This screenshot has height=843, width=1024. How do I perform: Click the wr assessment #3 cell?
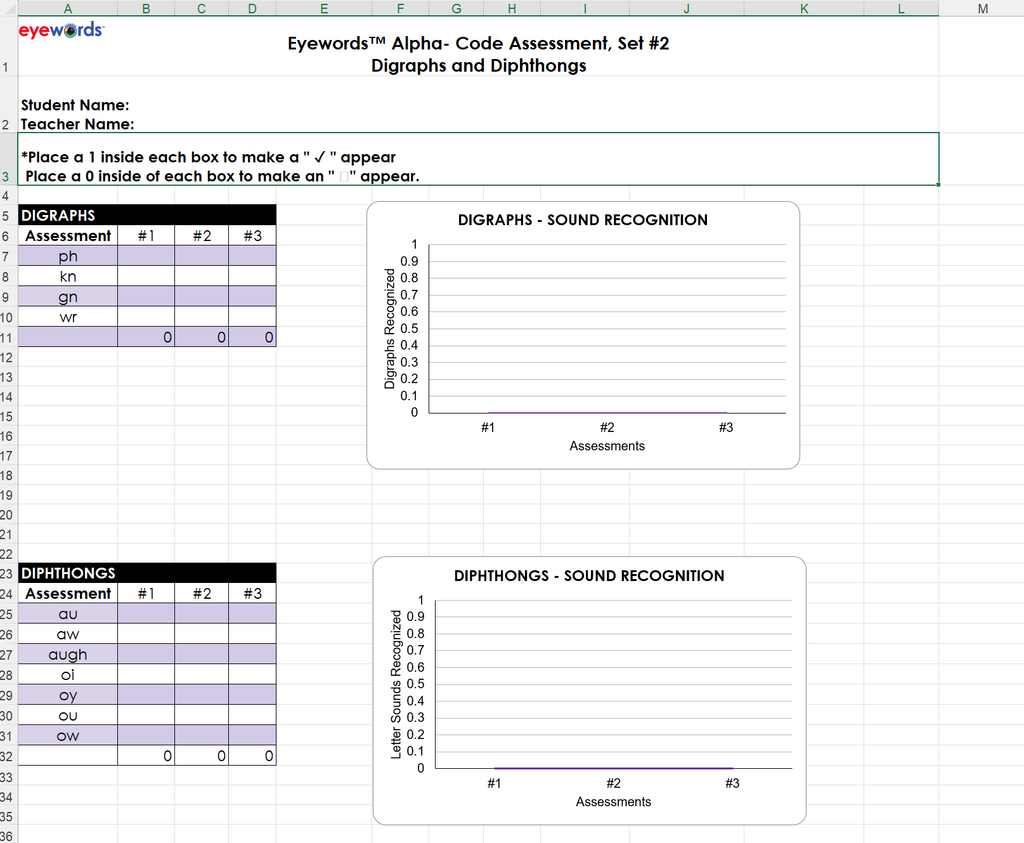tap(252, 317)
